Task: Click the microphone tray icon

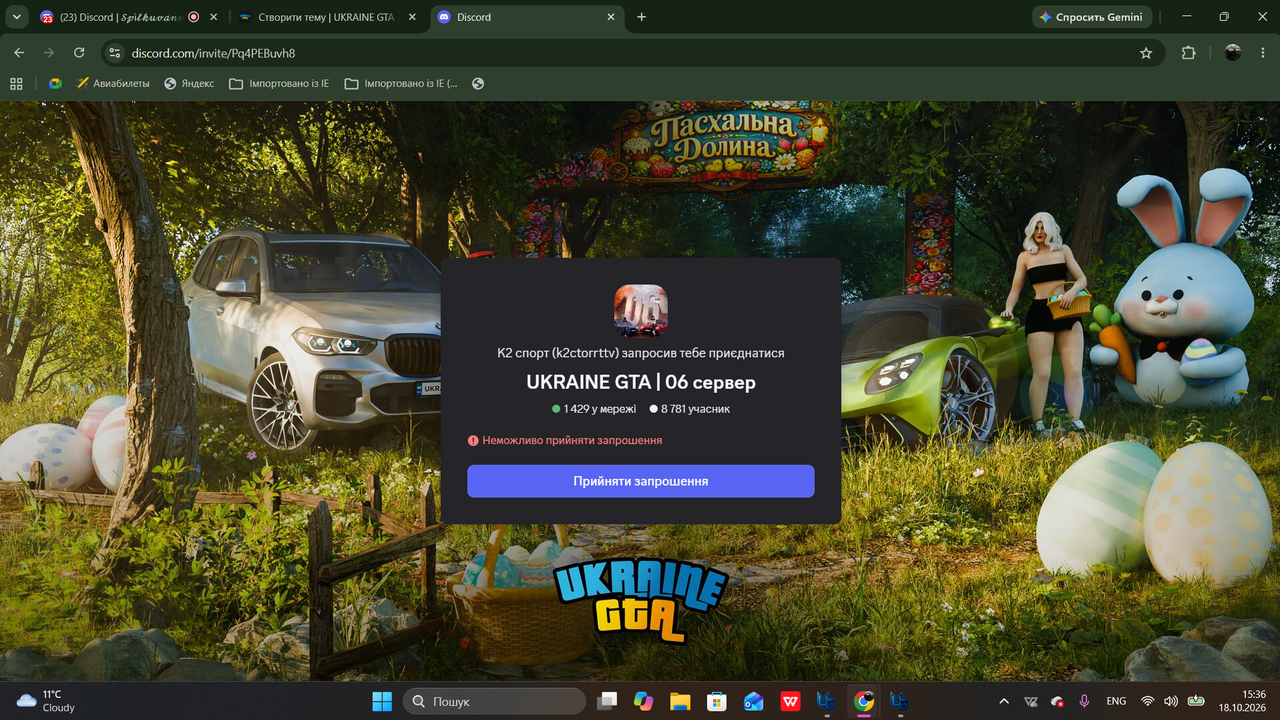Action: [x=1084, y=701]
